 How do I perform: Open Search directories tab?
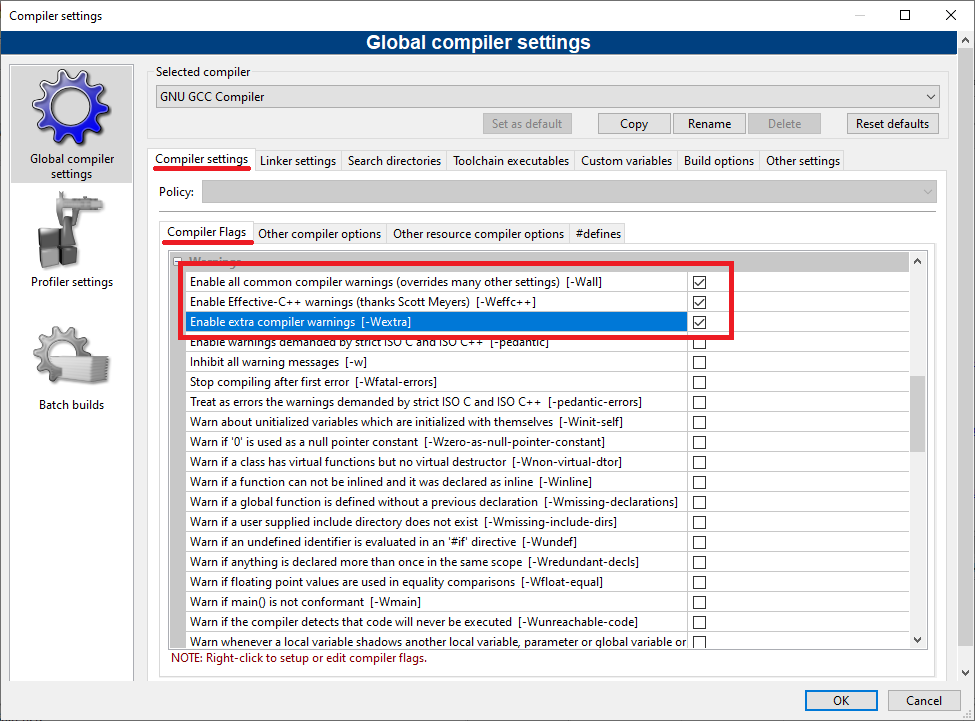(x=394, y=161)
